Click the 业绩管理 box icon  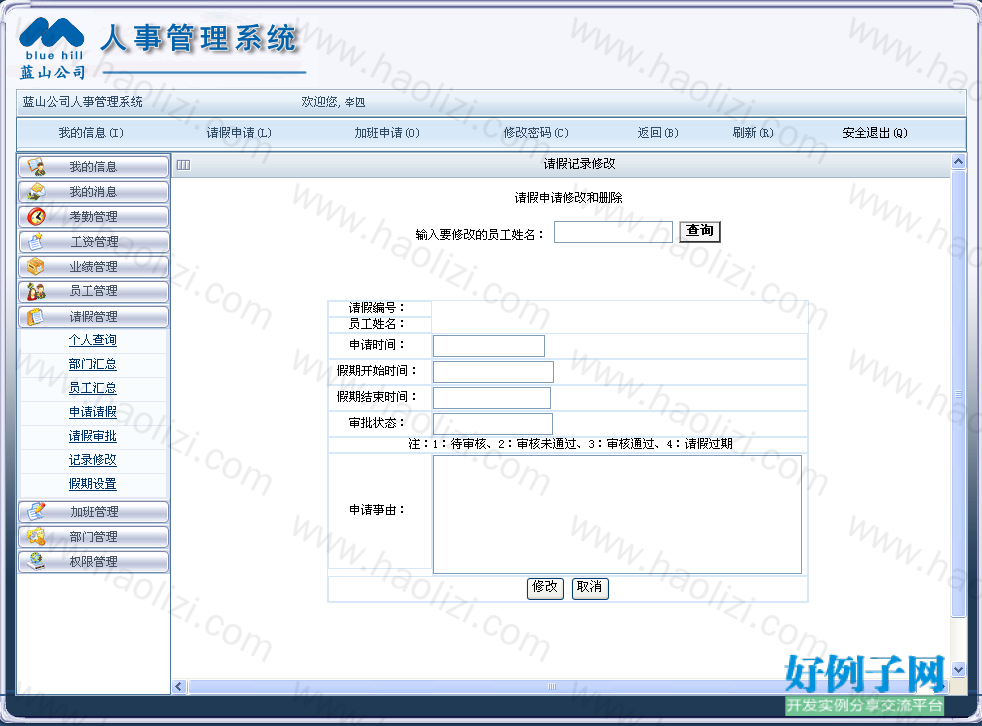coord(36,267)
